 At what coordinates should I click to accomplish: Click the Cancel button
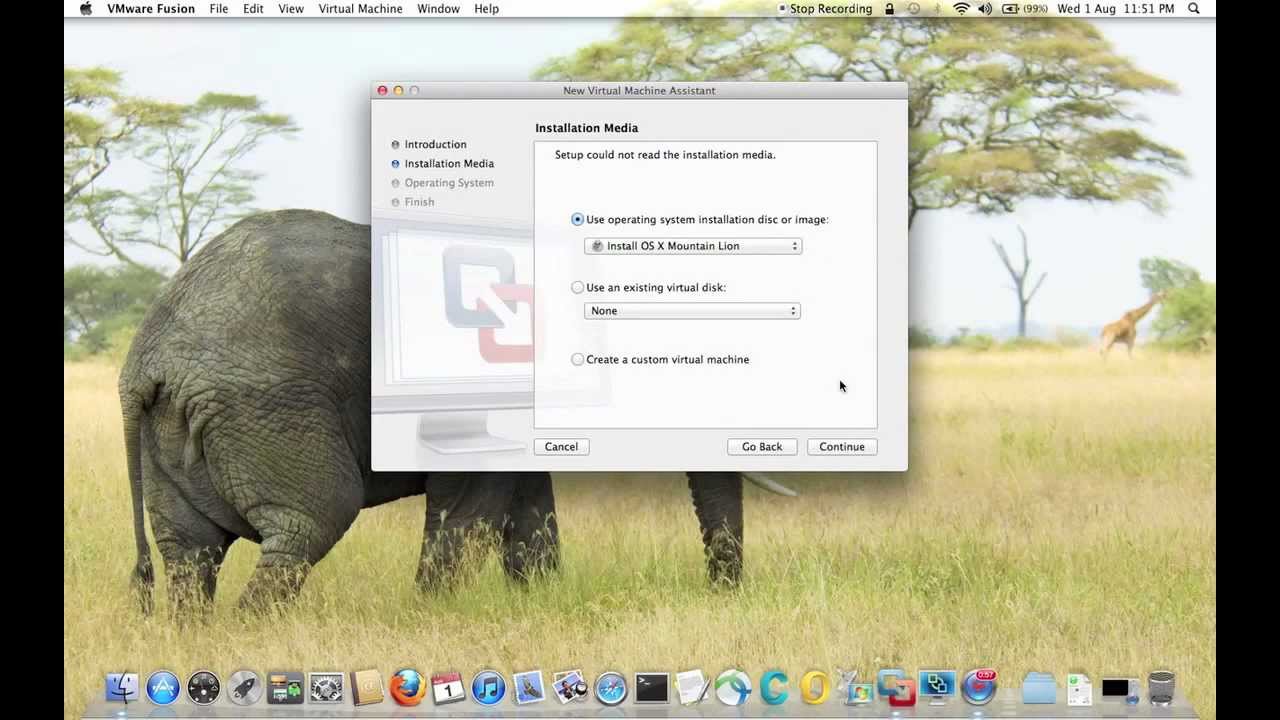coord(561,447)
